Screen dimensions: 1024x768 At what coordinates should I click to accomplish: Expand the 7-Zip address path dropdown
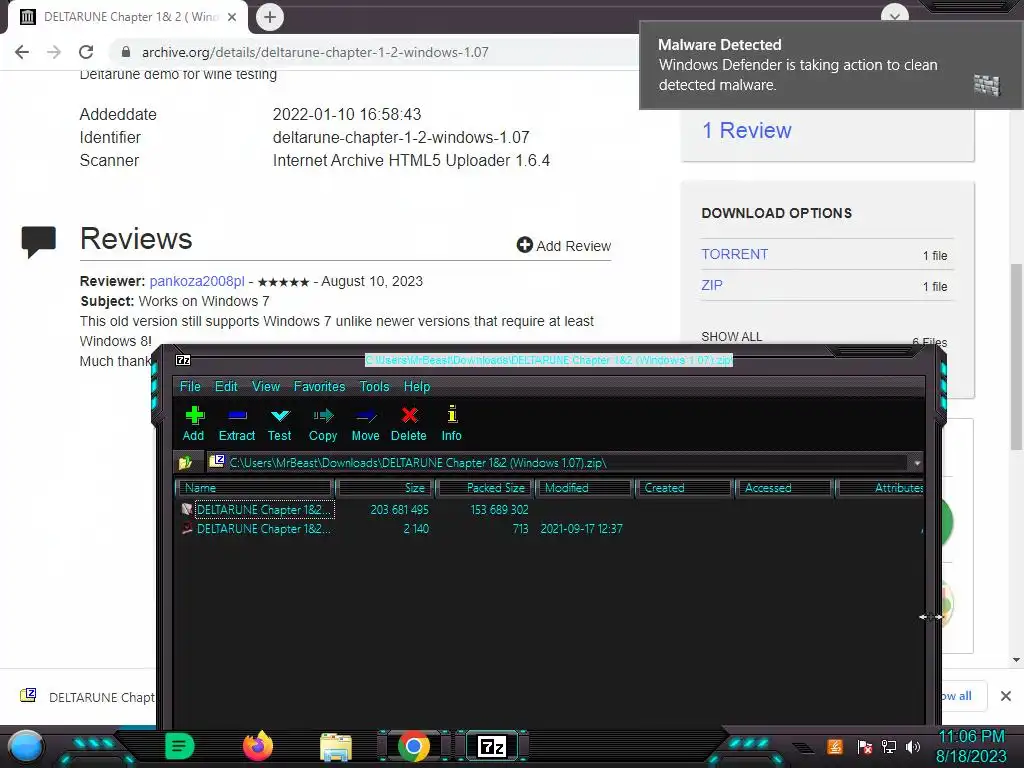917,463
